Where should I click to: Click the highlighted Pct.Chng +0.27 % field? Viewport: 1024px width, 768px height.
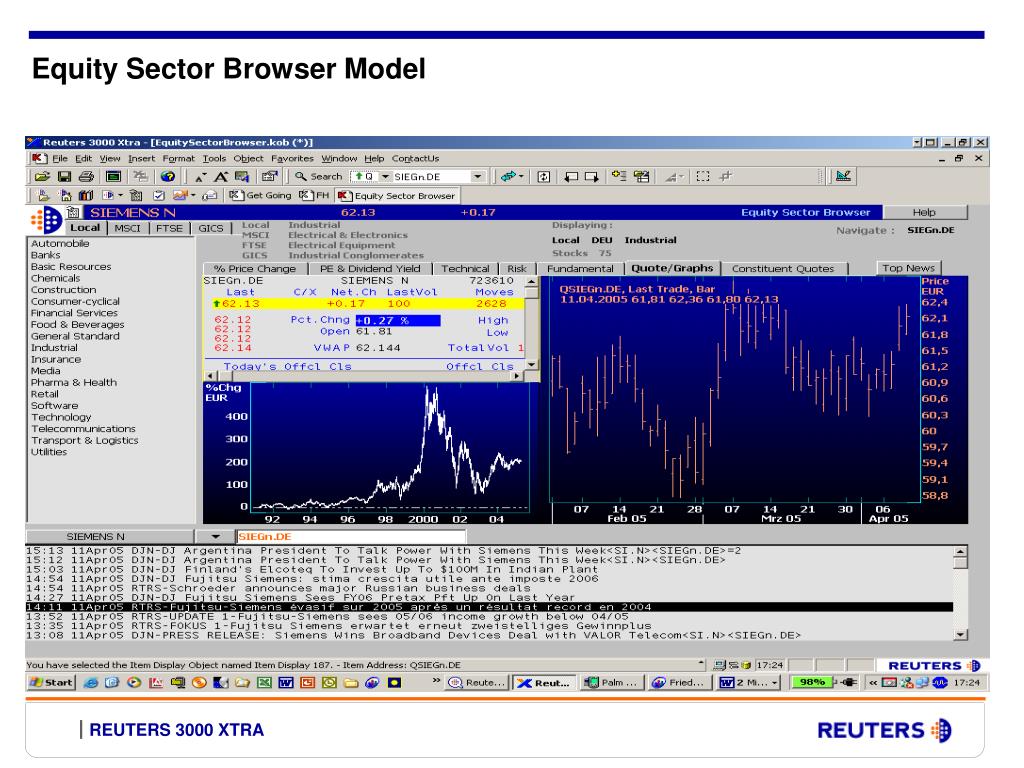pos(398,321)
